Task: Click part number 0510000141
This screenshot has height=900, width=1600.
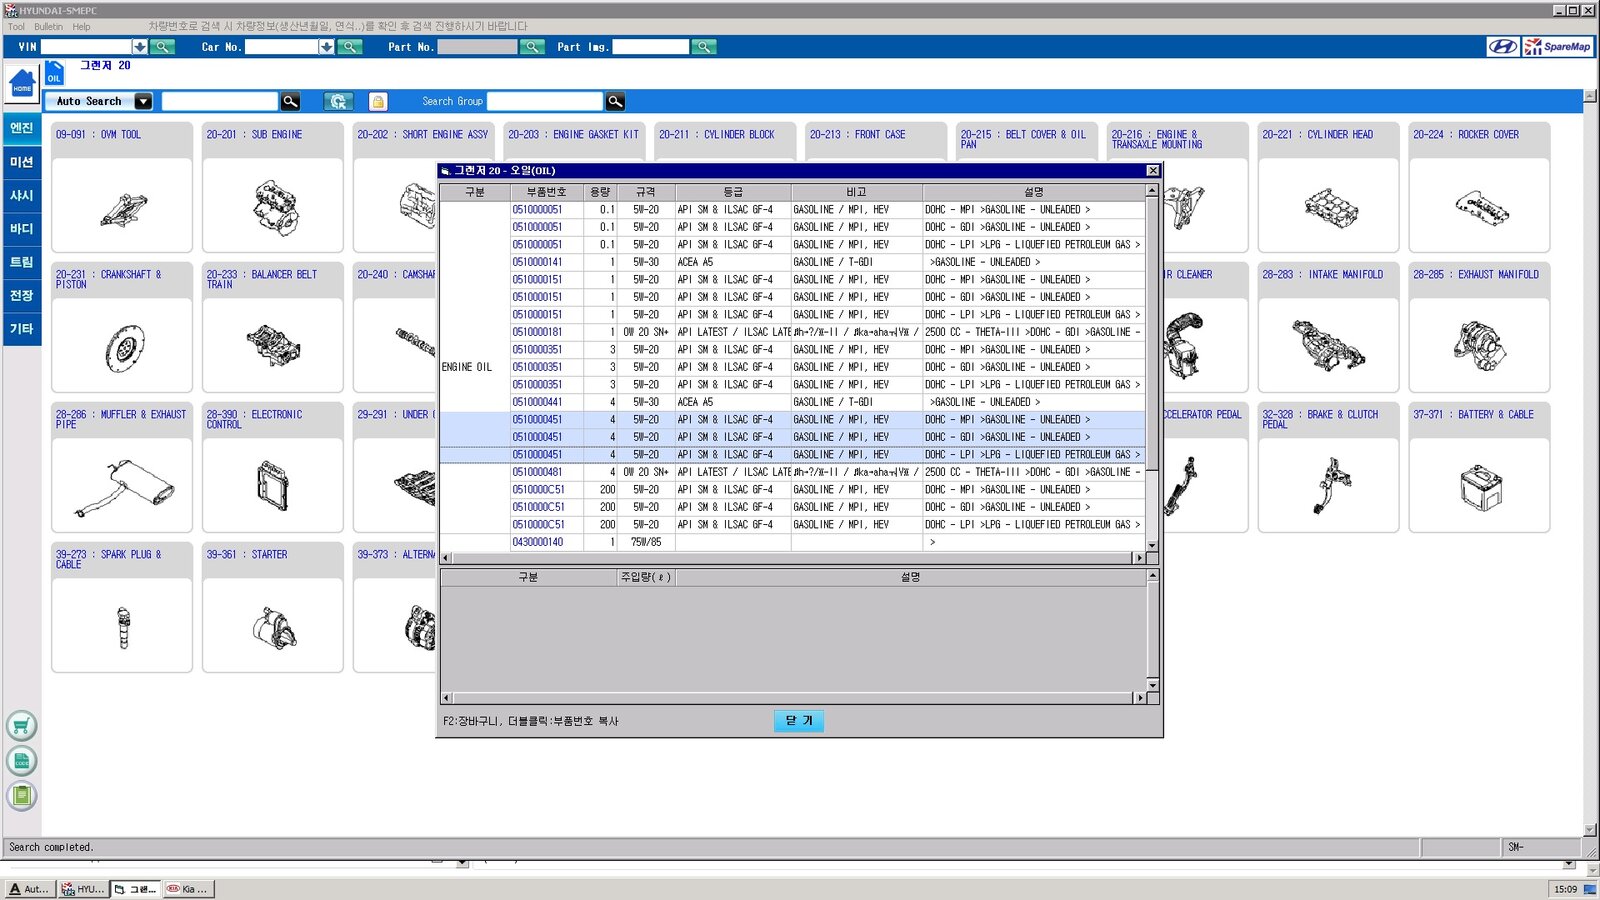Action: (538, 262)
